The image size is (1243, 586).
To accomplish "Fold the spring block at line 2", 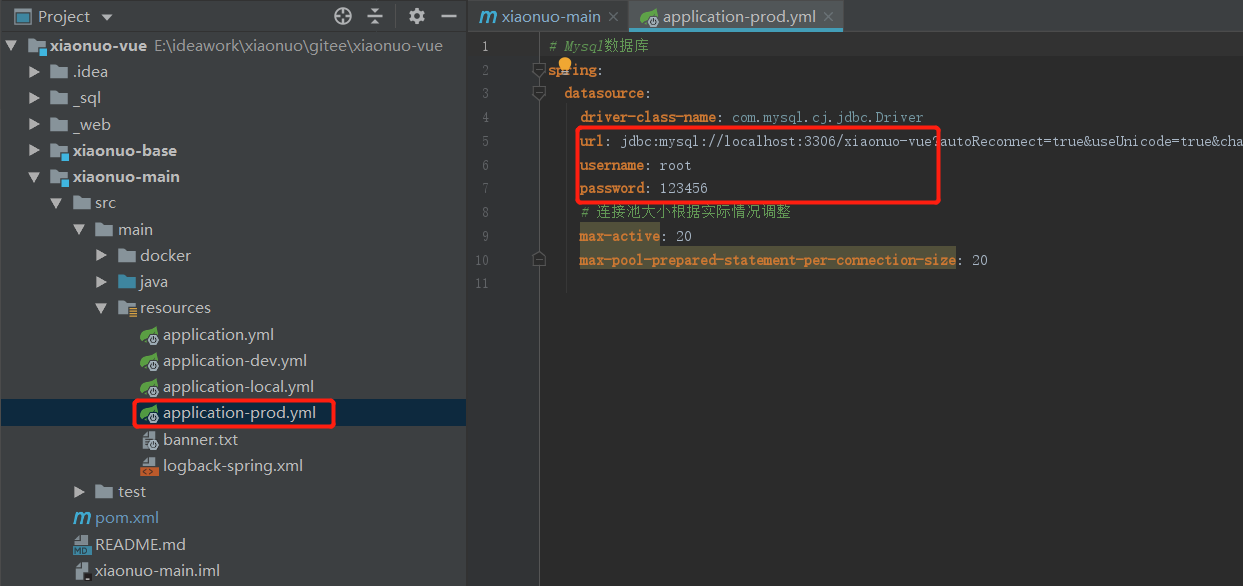I will [x=539, y=70].
